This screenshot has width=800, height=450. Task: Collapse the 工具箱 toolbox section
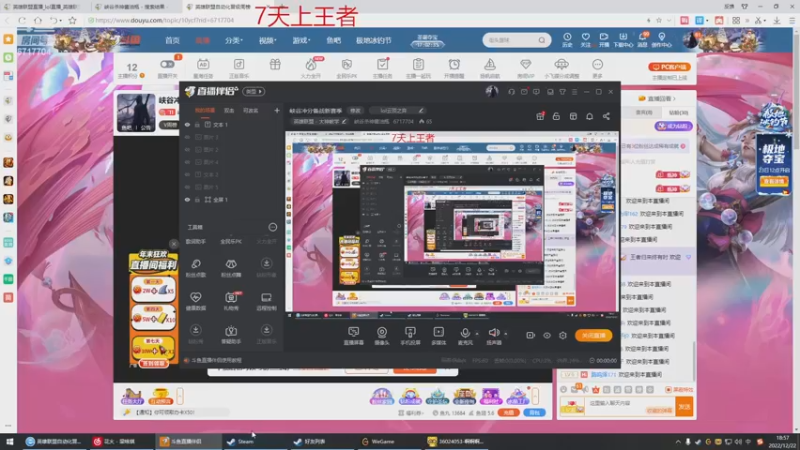tap(273, 227)
